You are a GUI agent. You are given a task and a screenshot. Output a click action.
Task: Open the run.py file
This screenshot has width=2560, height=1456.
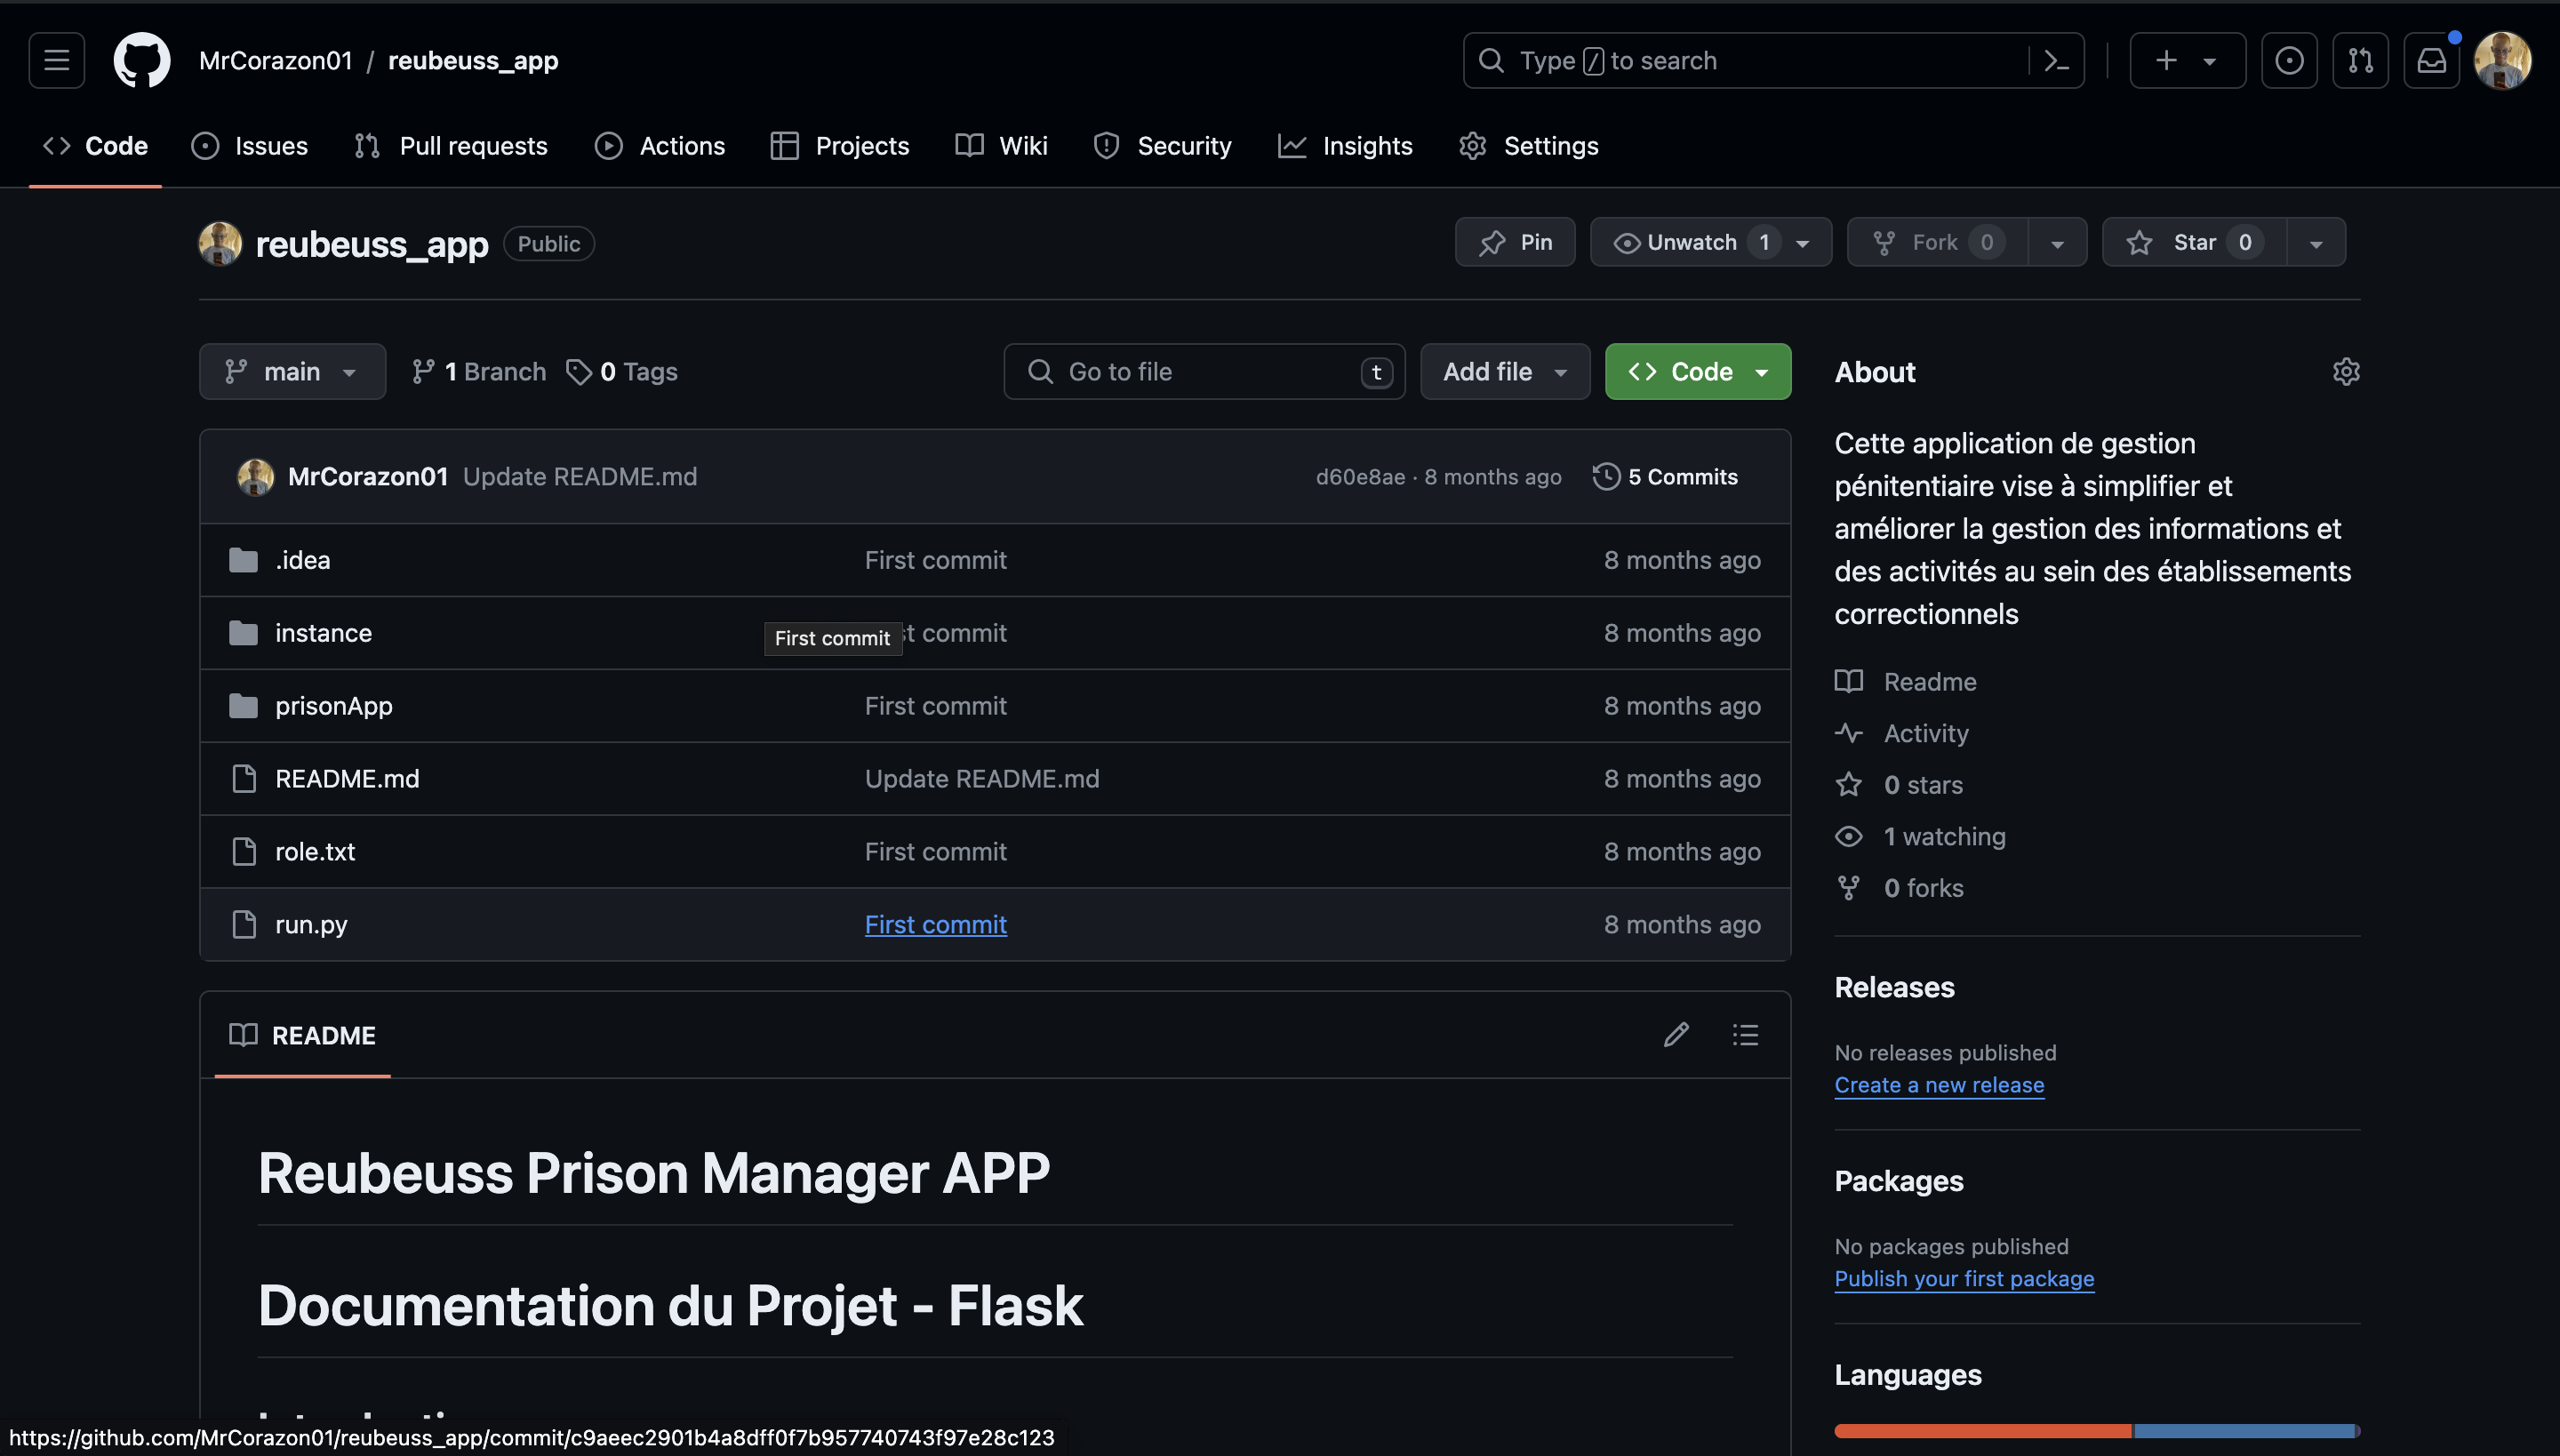point(311,925)
